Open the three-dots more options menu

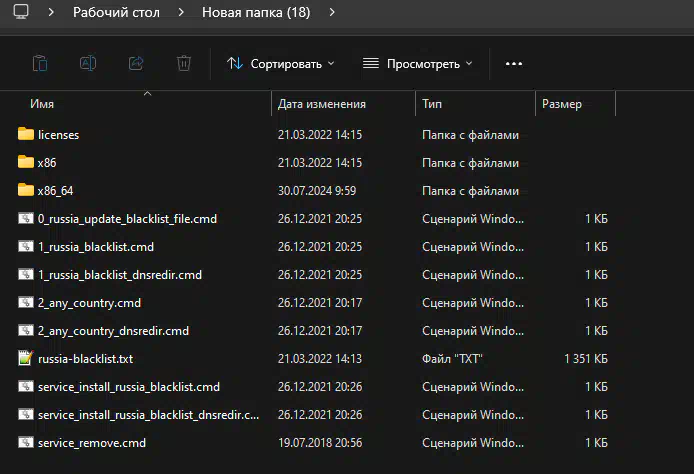[514, 63]
